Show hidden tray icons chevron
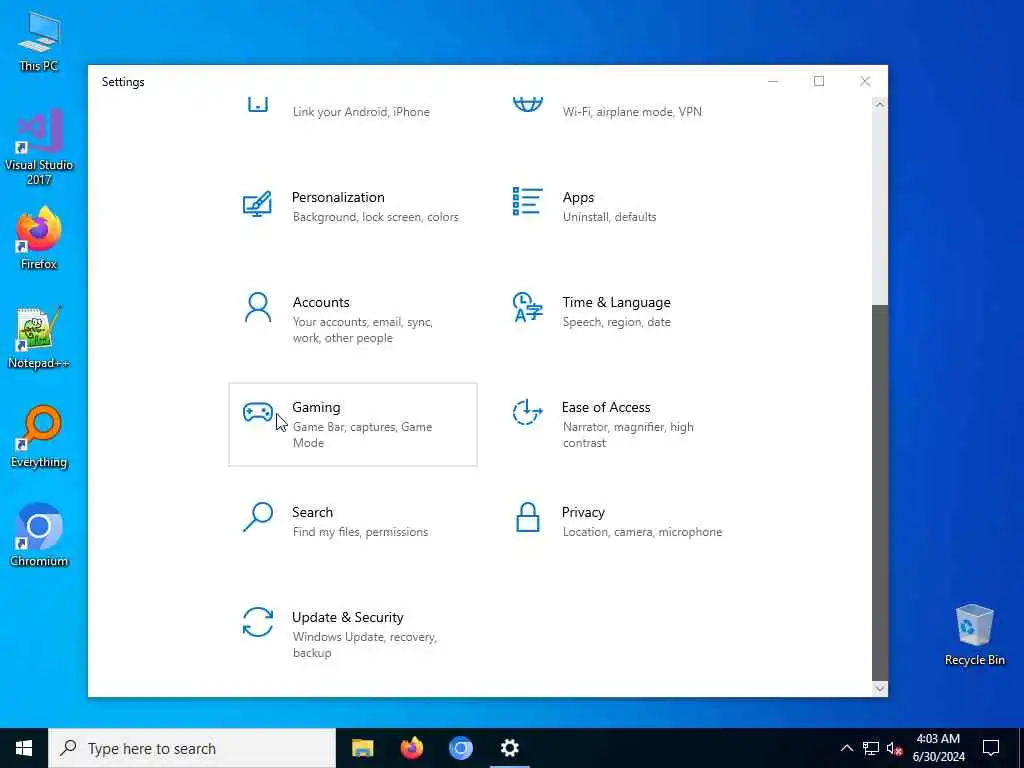 click(x=846, y=748)
